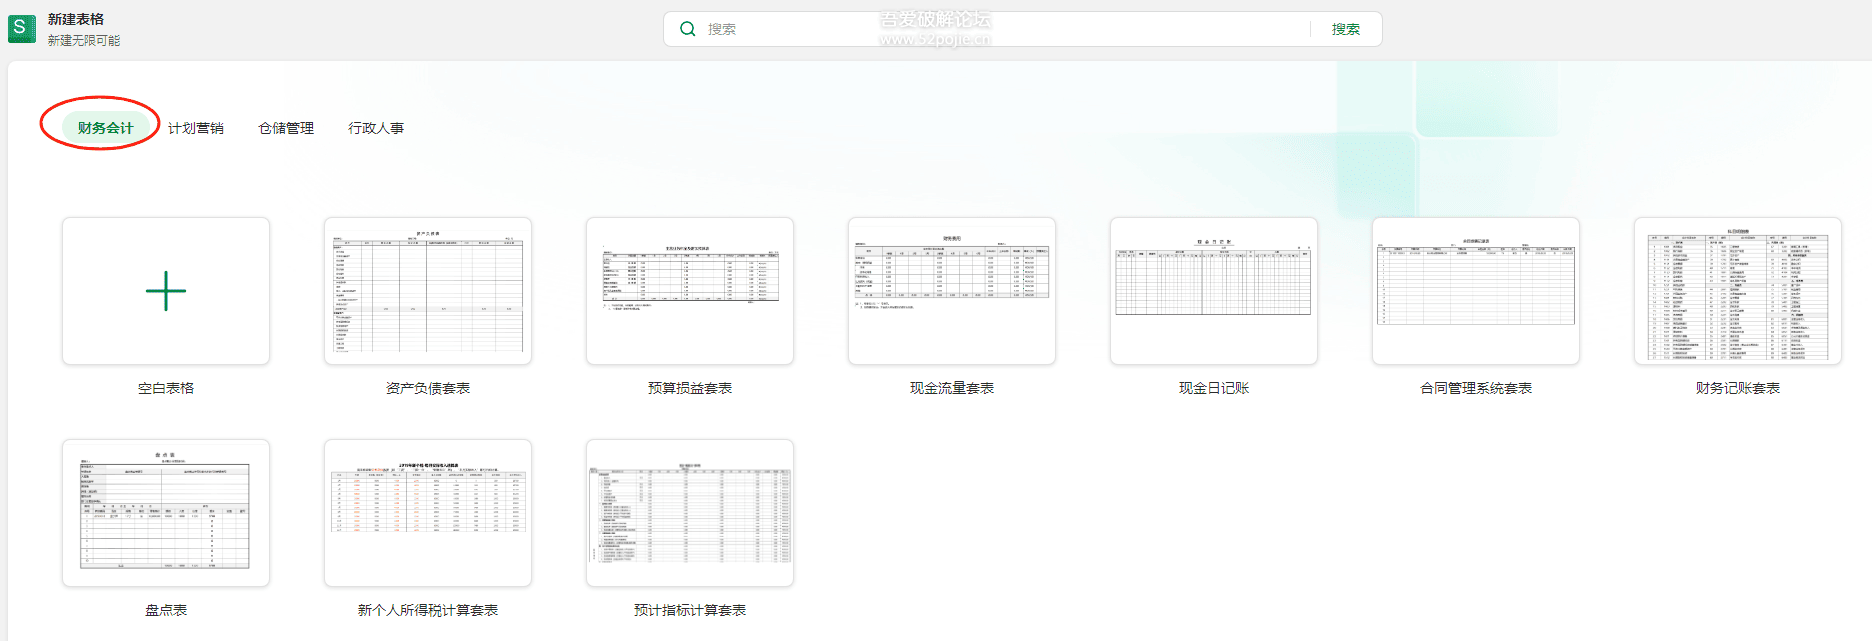Select the 预计指标计算套表 template thumbnail
This screenshot has height=641, width=1872.
click(690, 513)
